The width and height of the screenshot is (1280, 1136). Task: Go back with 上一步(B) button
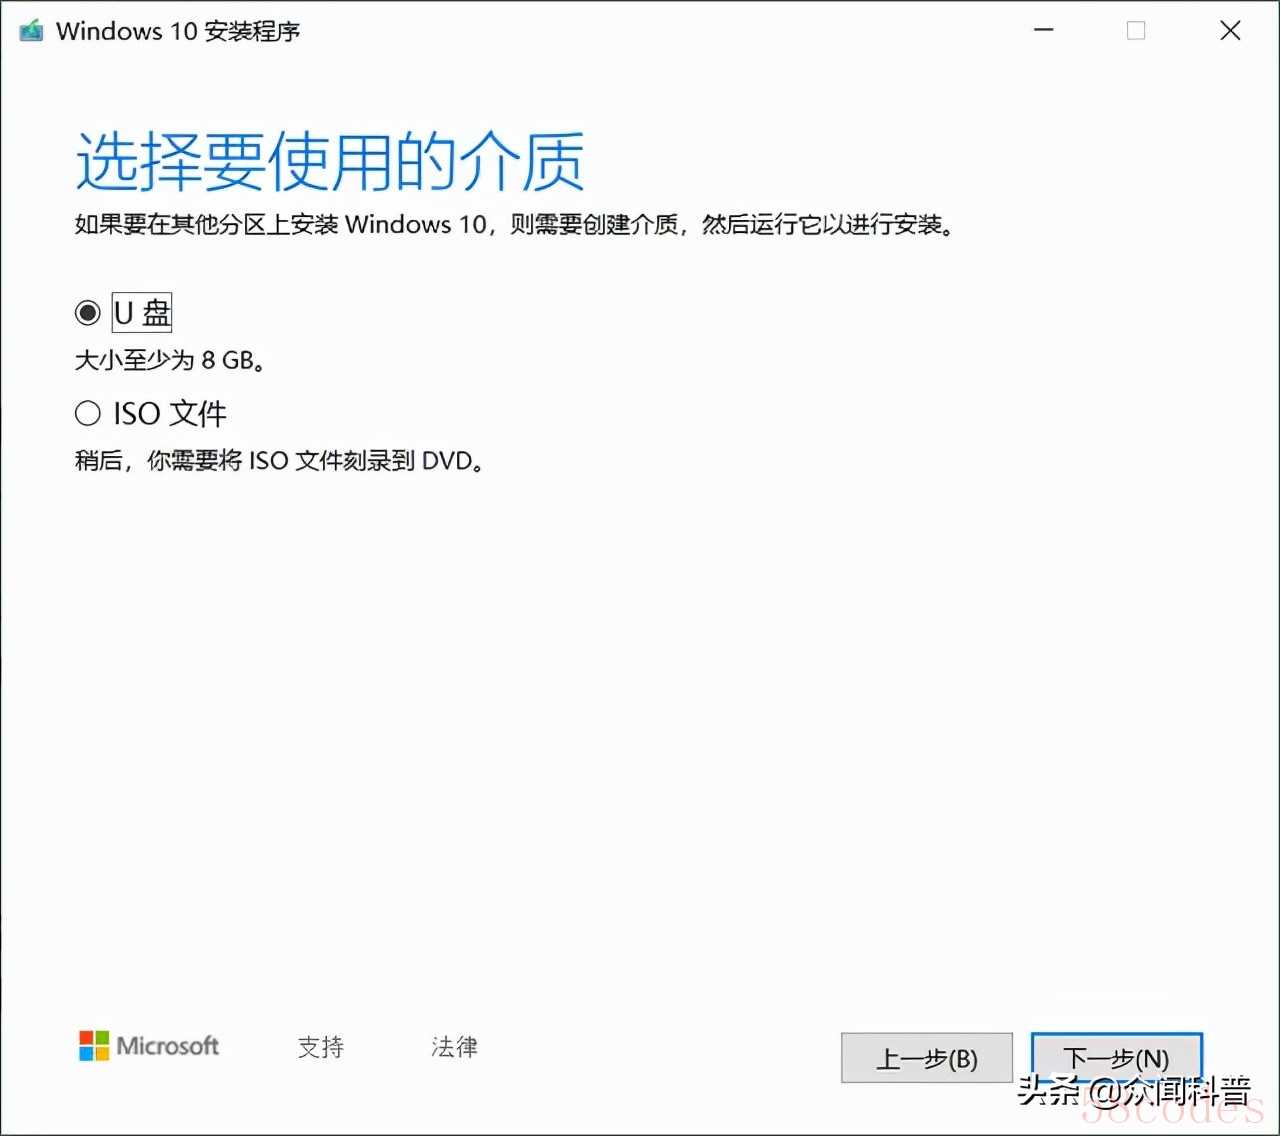point(927,1058)
